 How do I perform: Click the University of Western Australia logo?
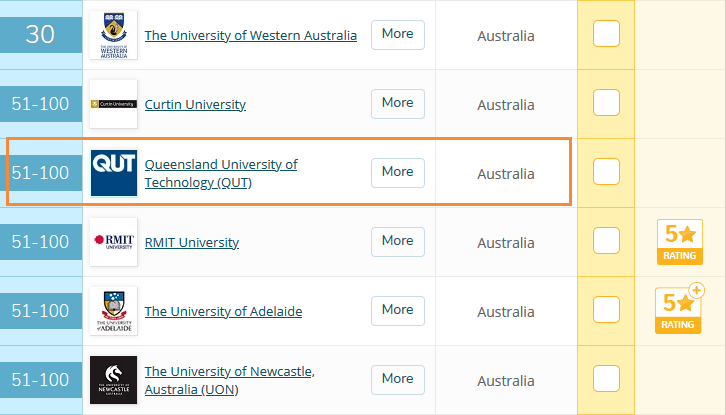point(113,35)
